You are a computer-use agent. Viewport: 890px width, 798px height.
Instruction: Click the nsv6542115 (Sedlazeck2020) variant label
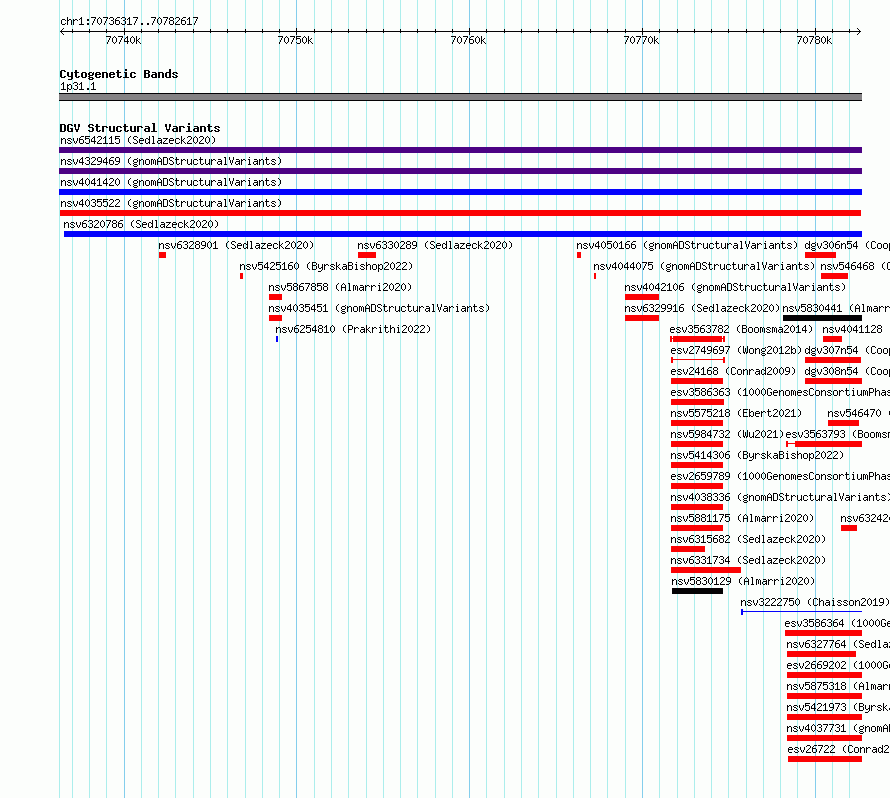click(x=138, y=140)
